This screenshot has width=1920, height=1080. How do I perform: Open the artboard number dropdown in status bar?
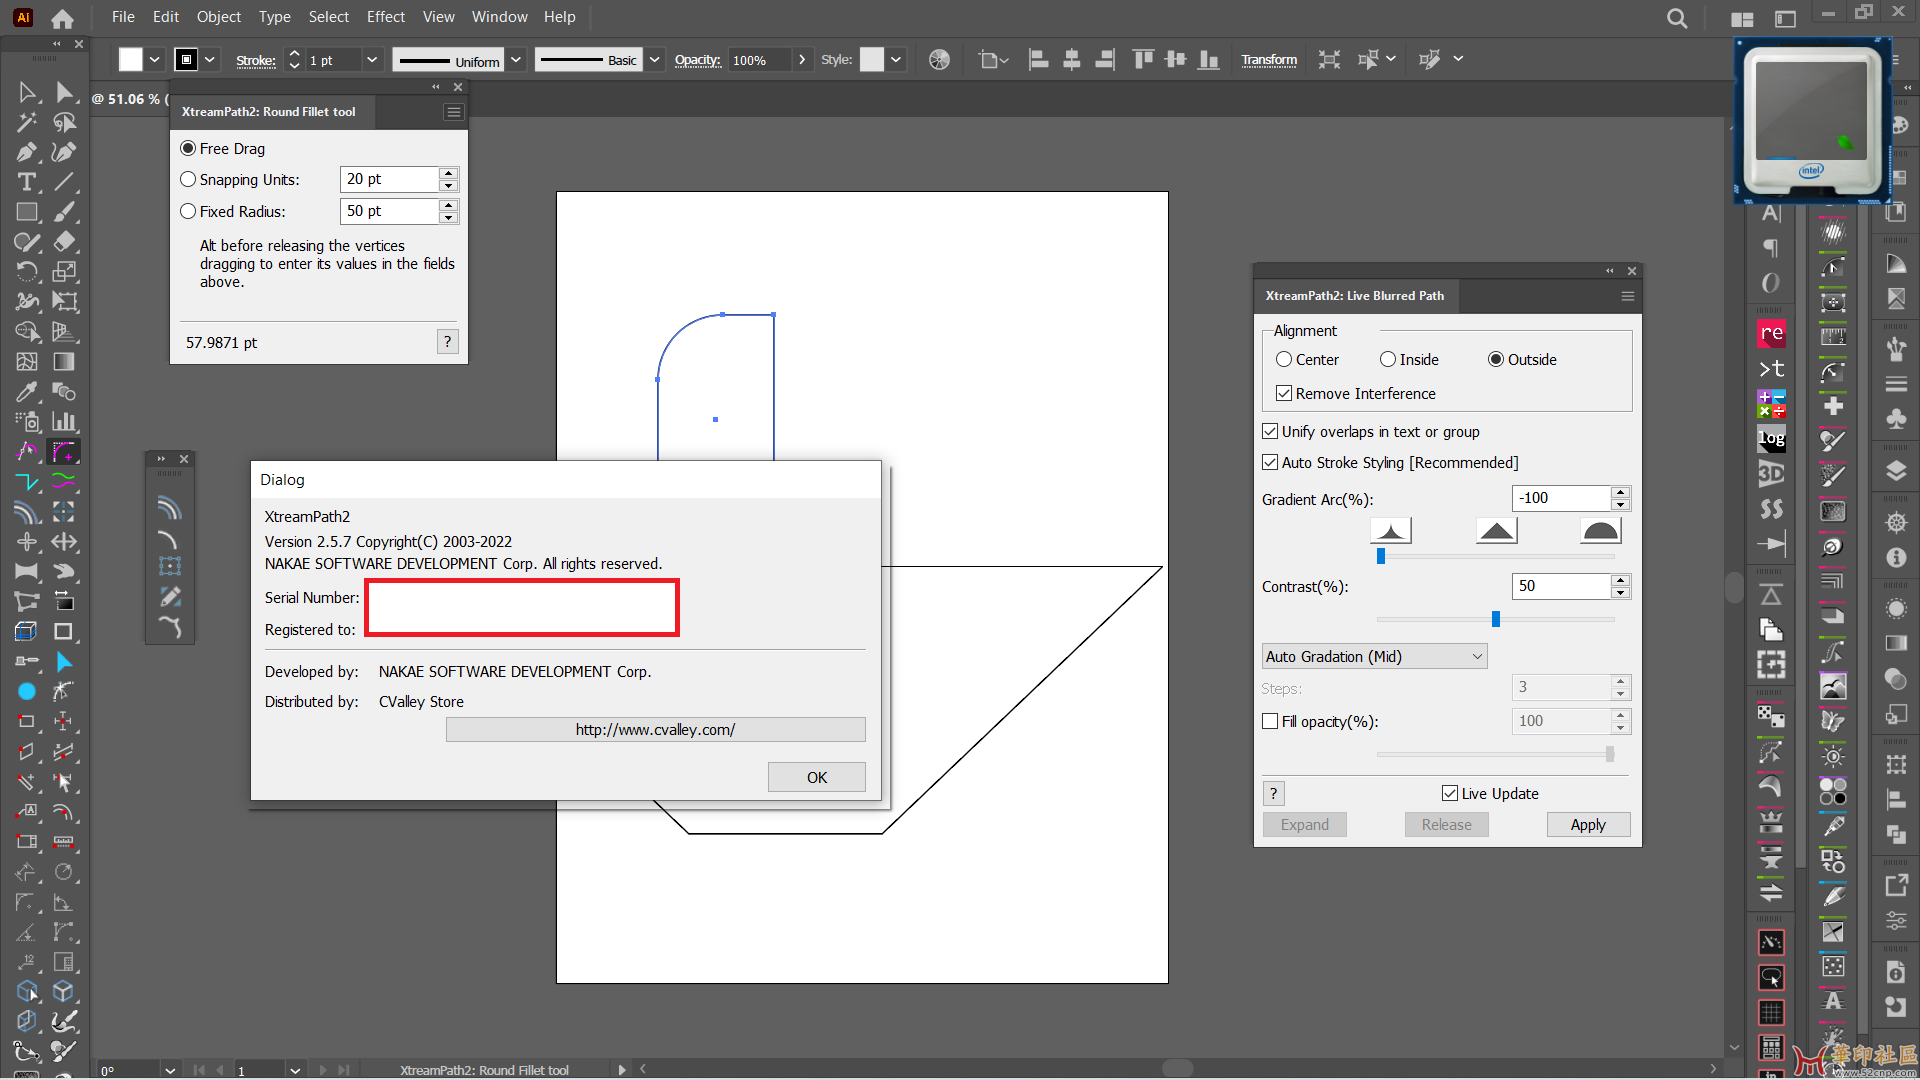(x=295, y=1070)
